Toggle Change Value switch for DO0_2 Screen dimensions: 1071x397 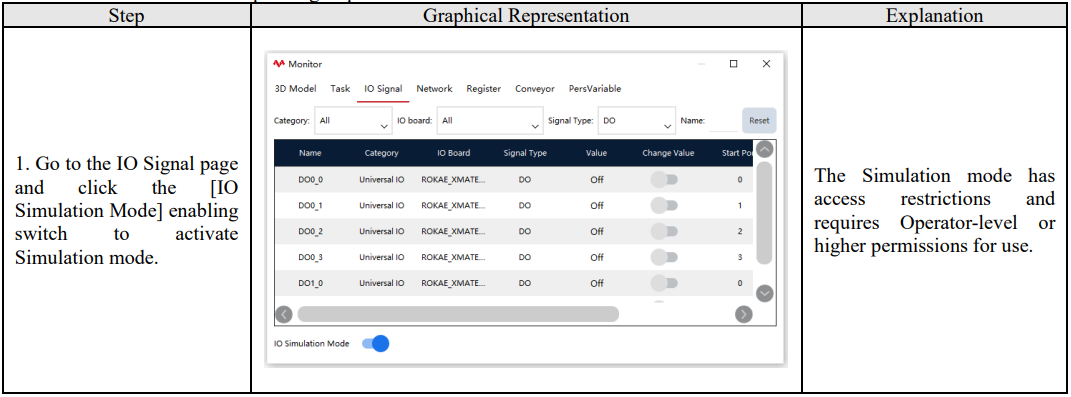(664, 231)
